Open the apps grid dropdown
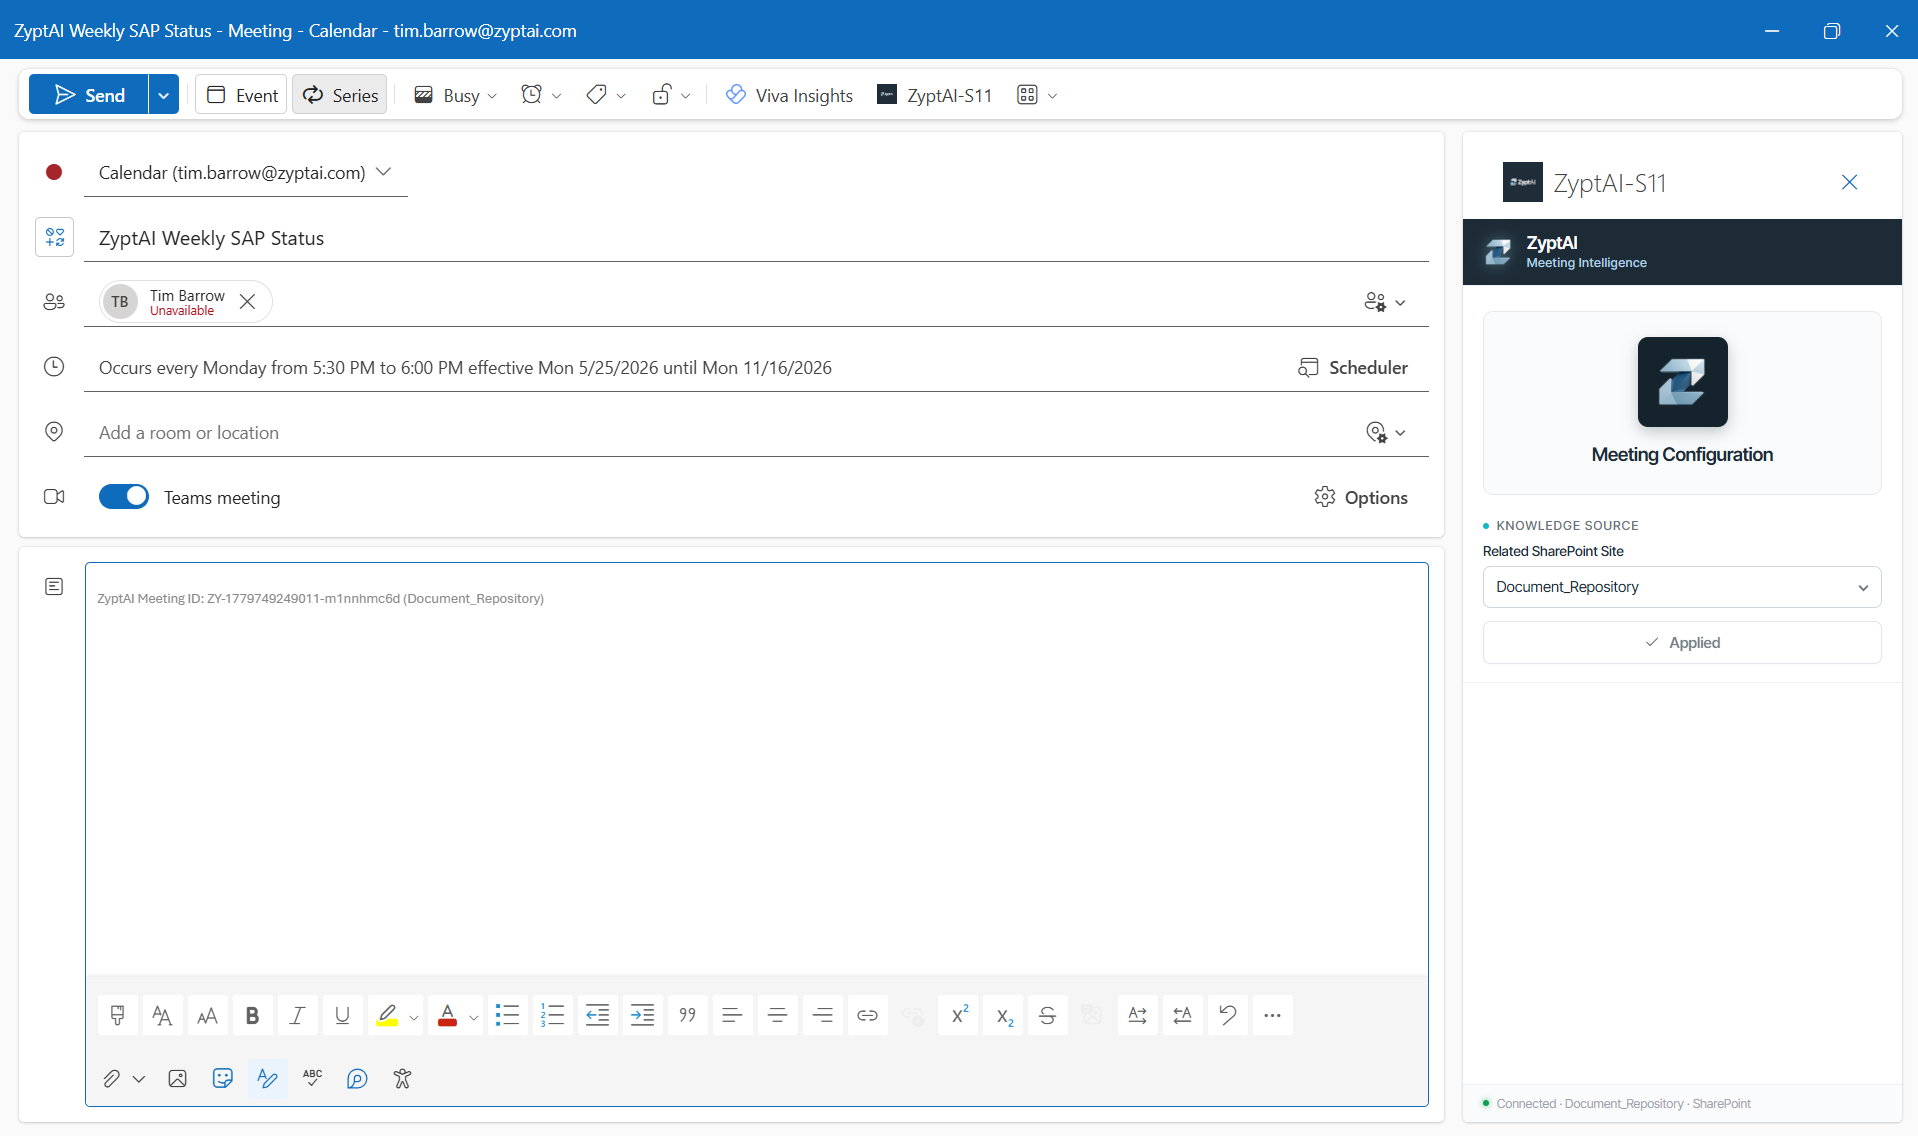This screenshot has height=1136, width=1918. point(1037,95)
